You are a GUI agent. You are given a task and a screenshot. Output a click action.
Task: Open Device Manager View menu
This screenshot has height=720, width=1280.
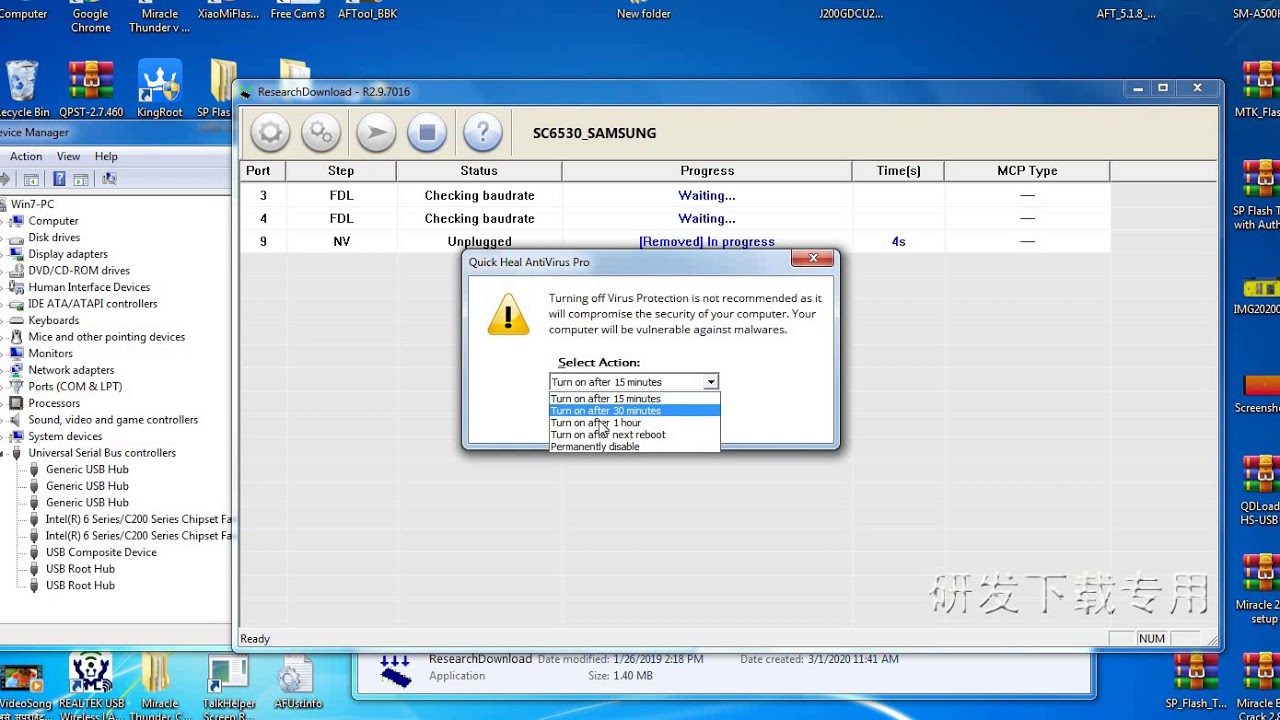tap(68, 156)
